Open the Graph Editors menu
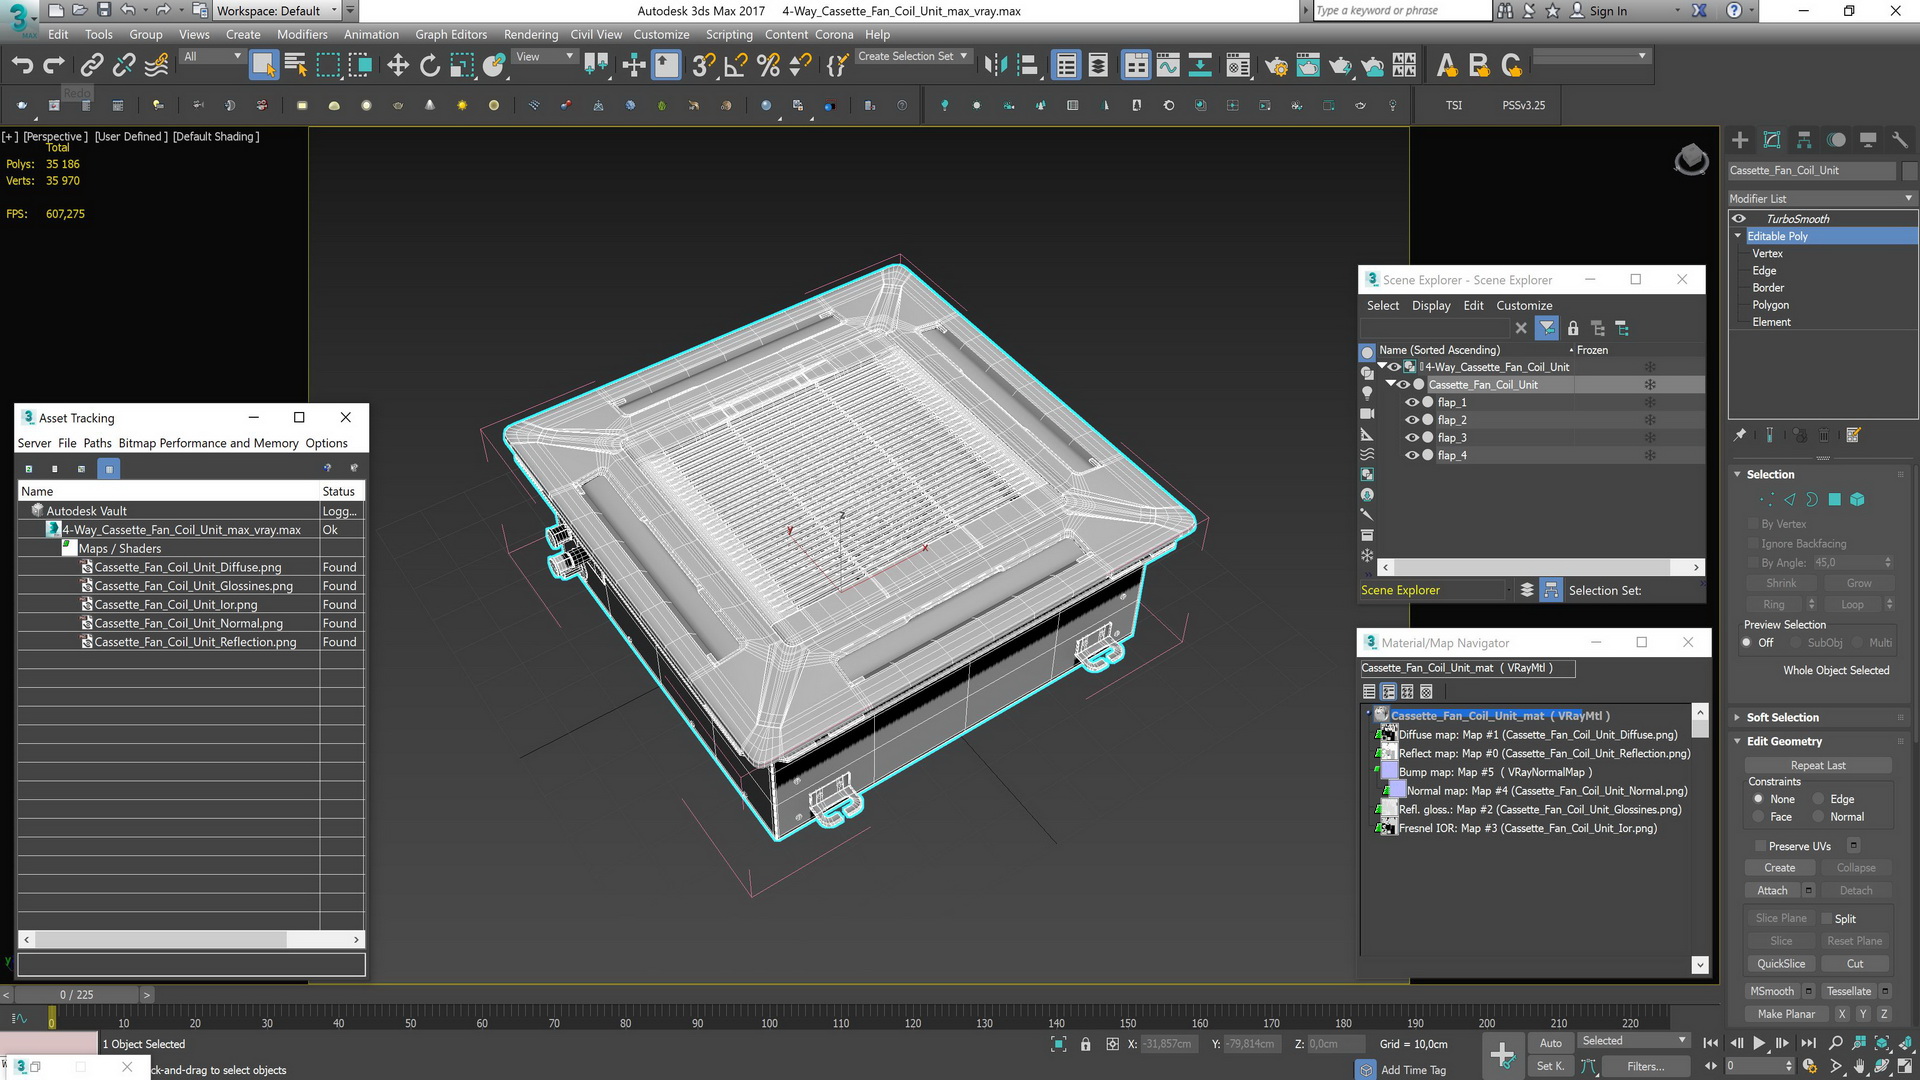Viewport: 1920px width, 1080px height. [451, 34]
